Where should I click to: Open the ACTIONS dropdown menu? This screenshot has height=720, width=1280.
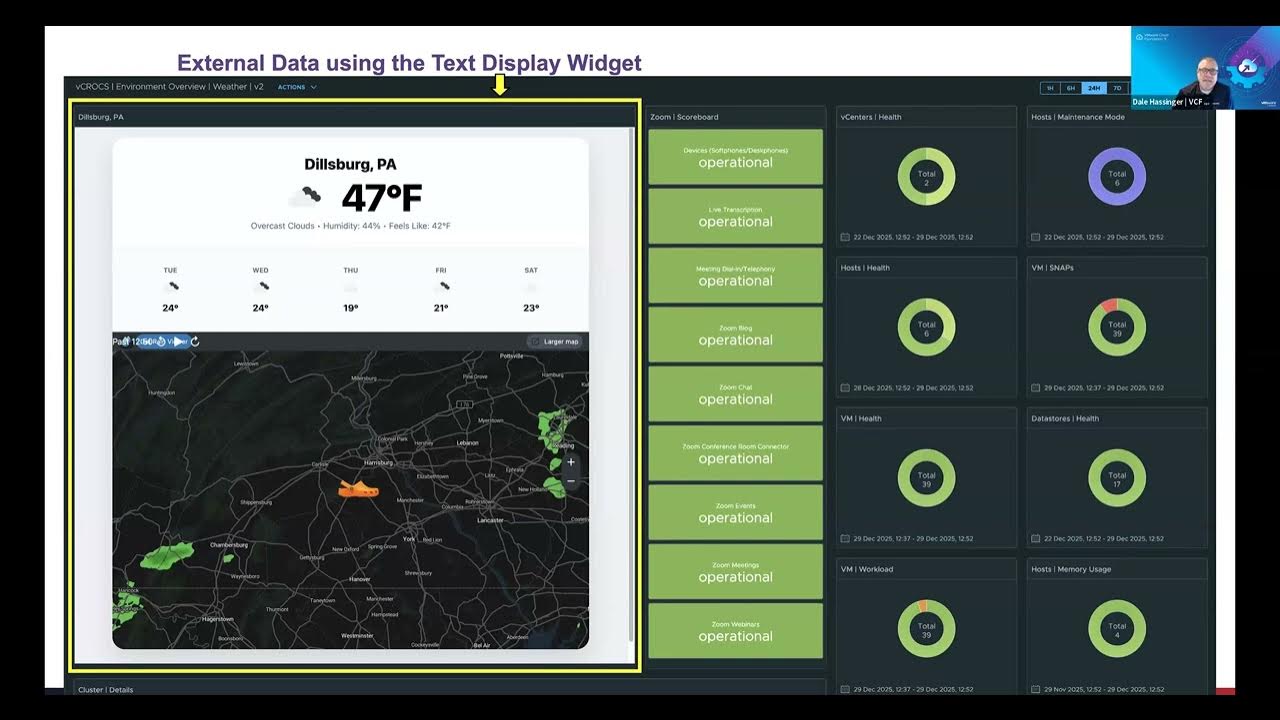(x=296, y=87)
